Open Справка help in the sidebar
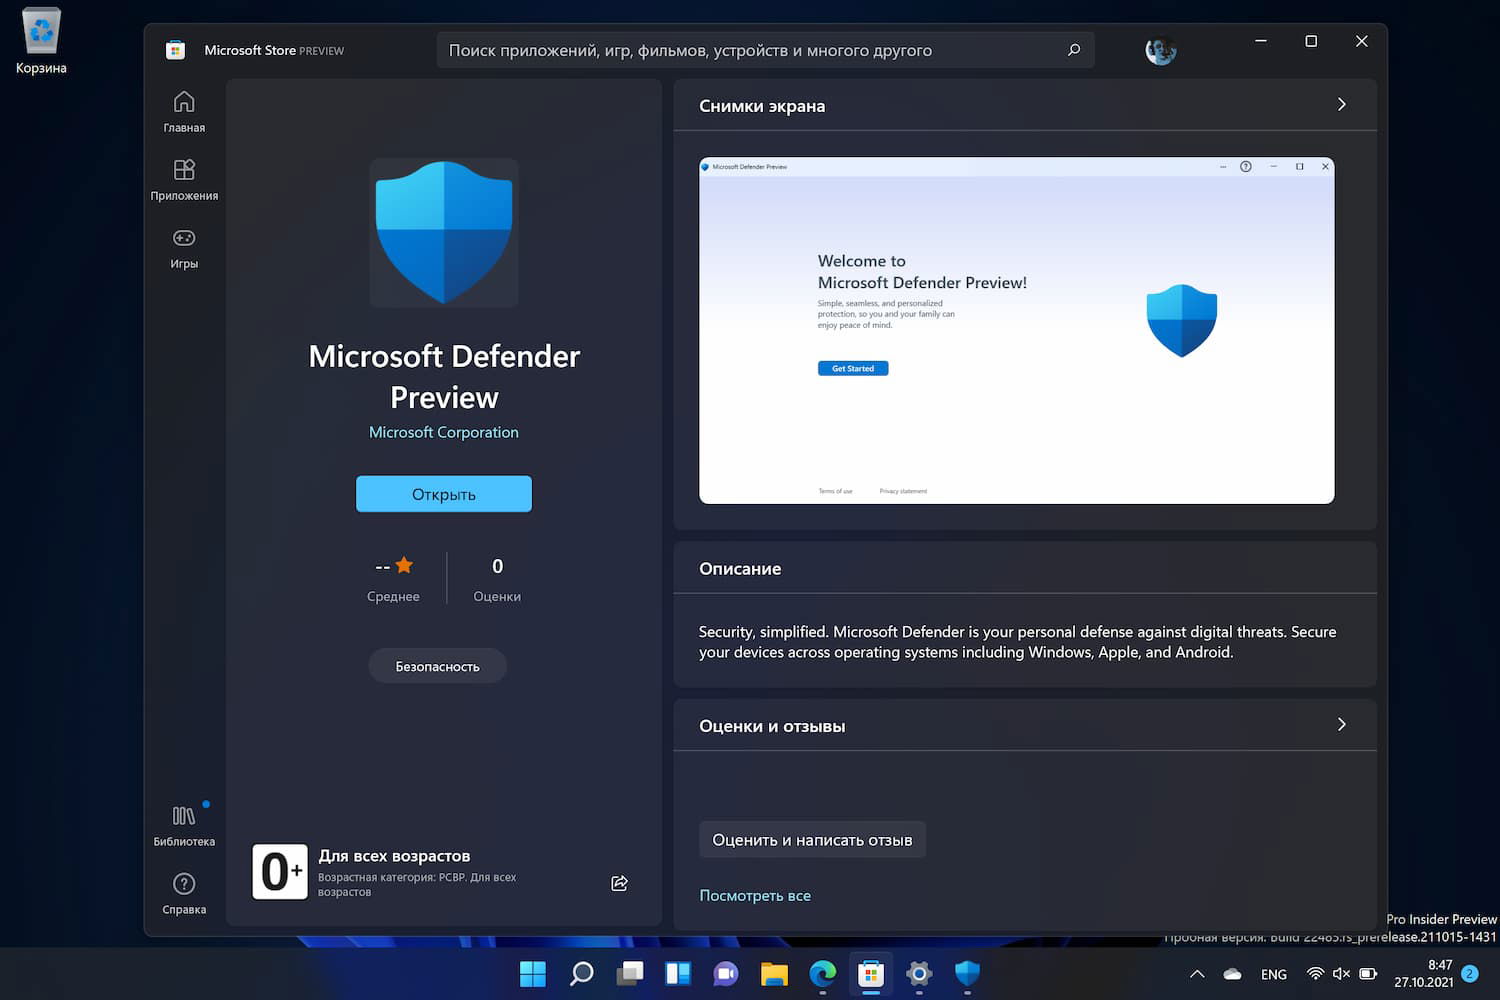The width and height of the screenshot is (1500, 1000). point(184,894)
